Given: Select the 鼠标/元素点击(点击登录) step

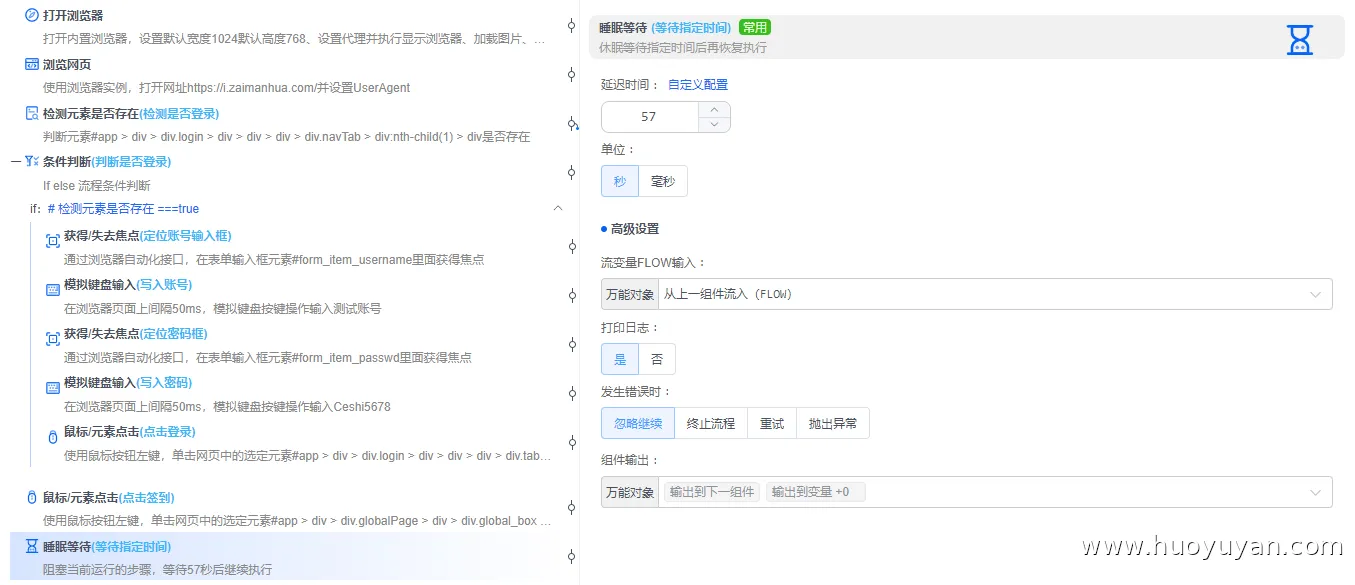Looking at the screenshot, I should 297,443.
